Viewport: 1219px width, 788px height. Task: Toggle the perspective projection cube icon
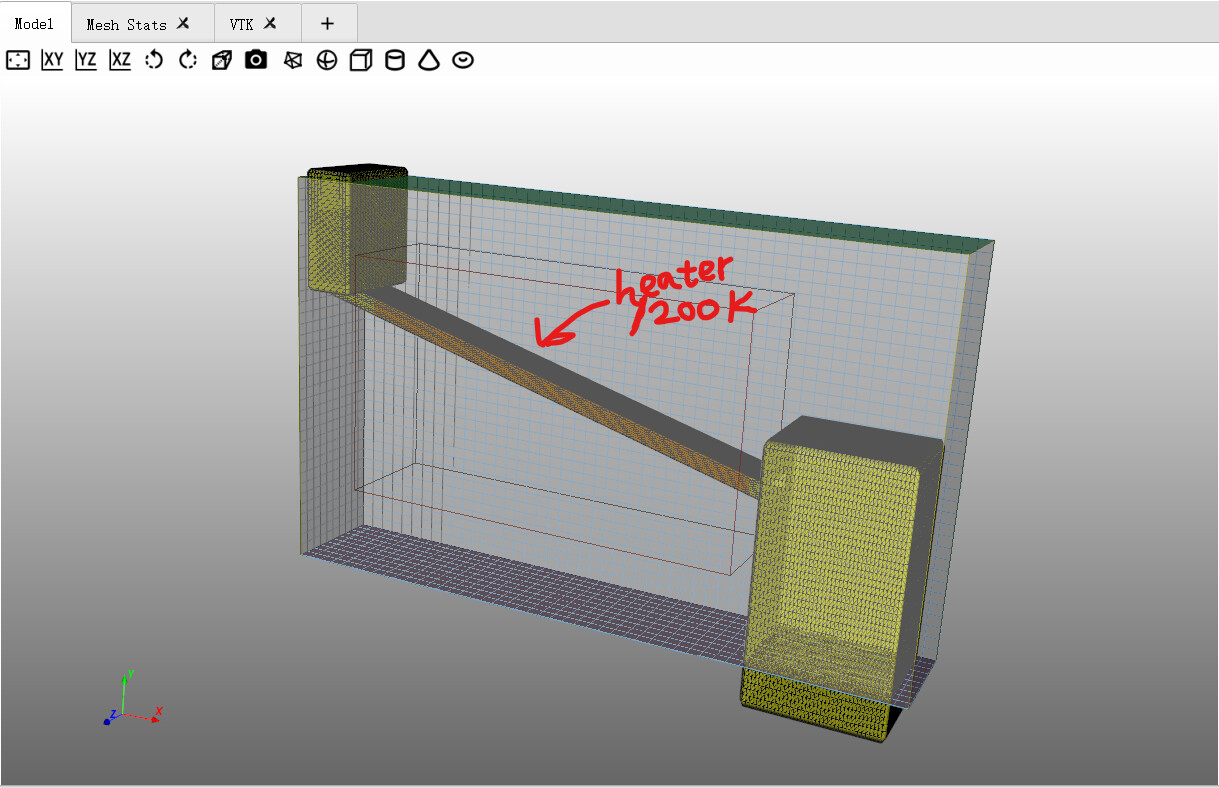click(222, 61)
